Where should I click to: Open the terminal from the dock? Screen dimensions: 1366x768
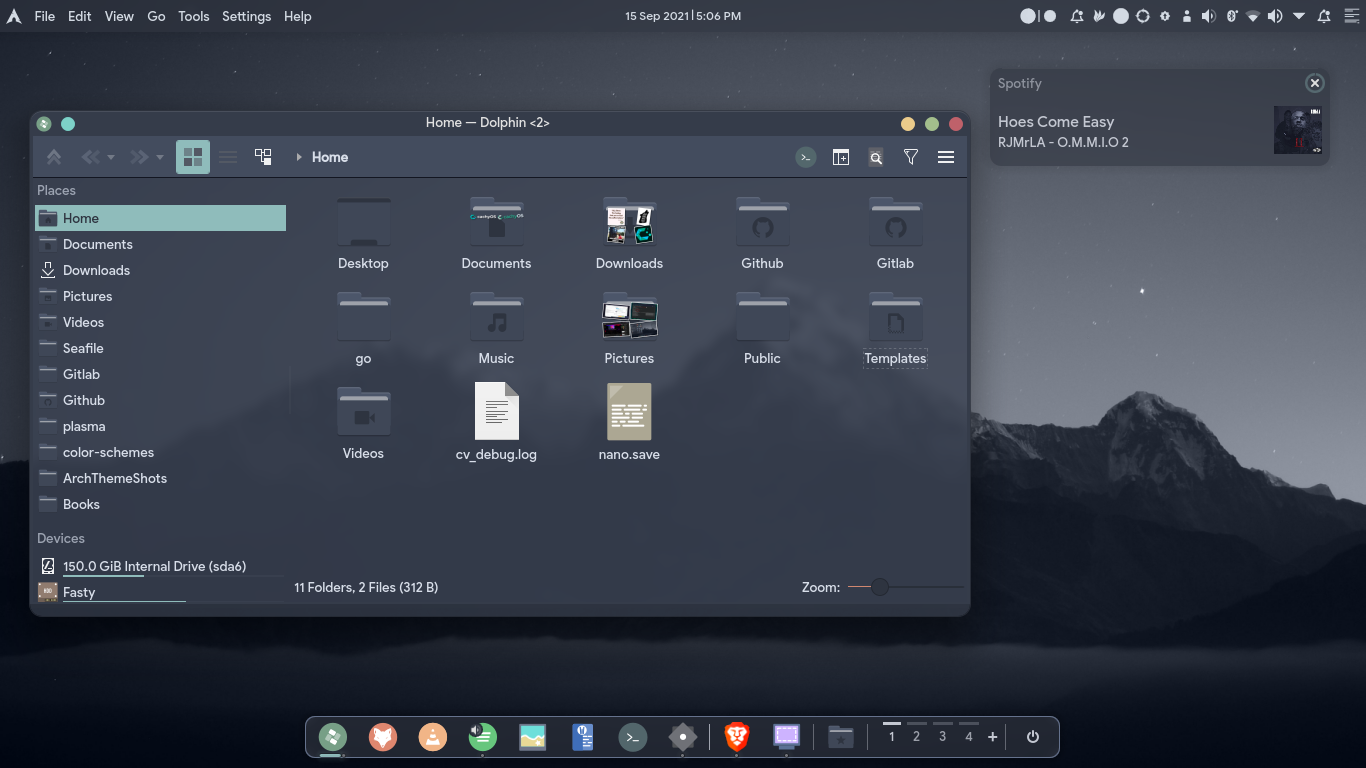[633, 738]
